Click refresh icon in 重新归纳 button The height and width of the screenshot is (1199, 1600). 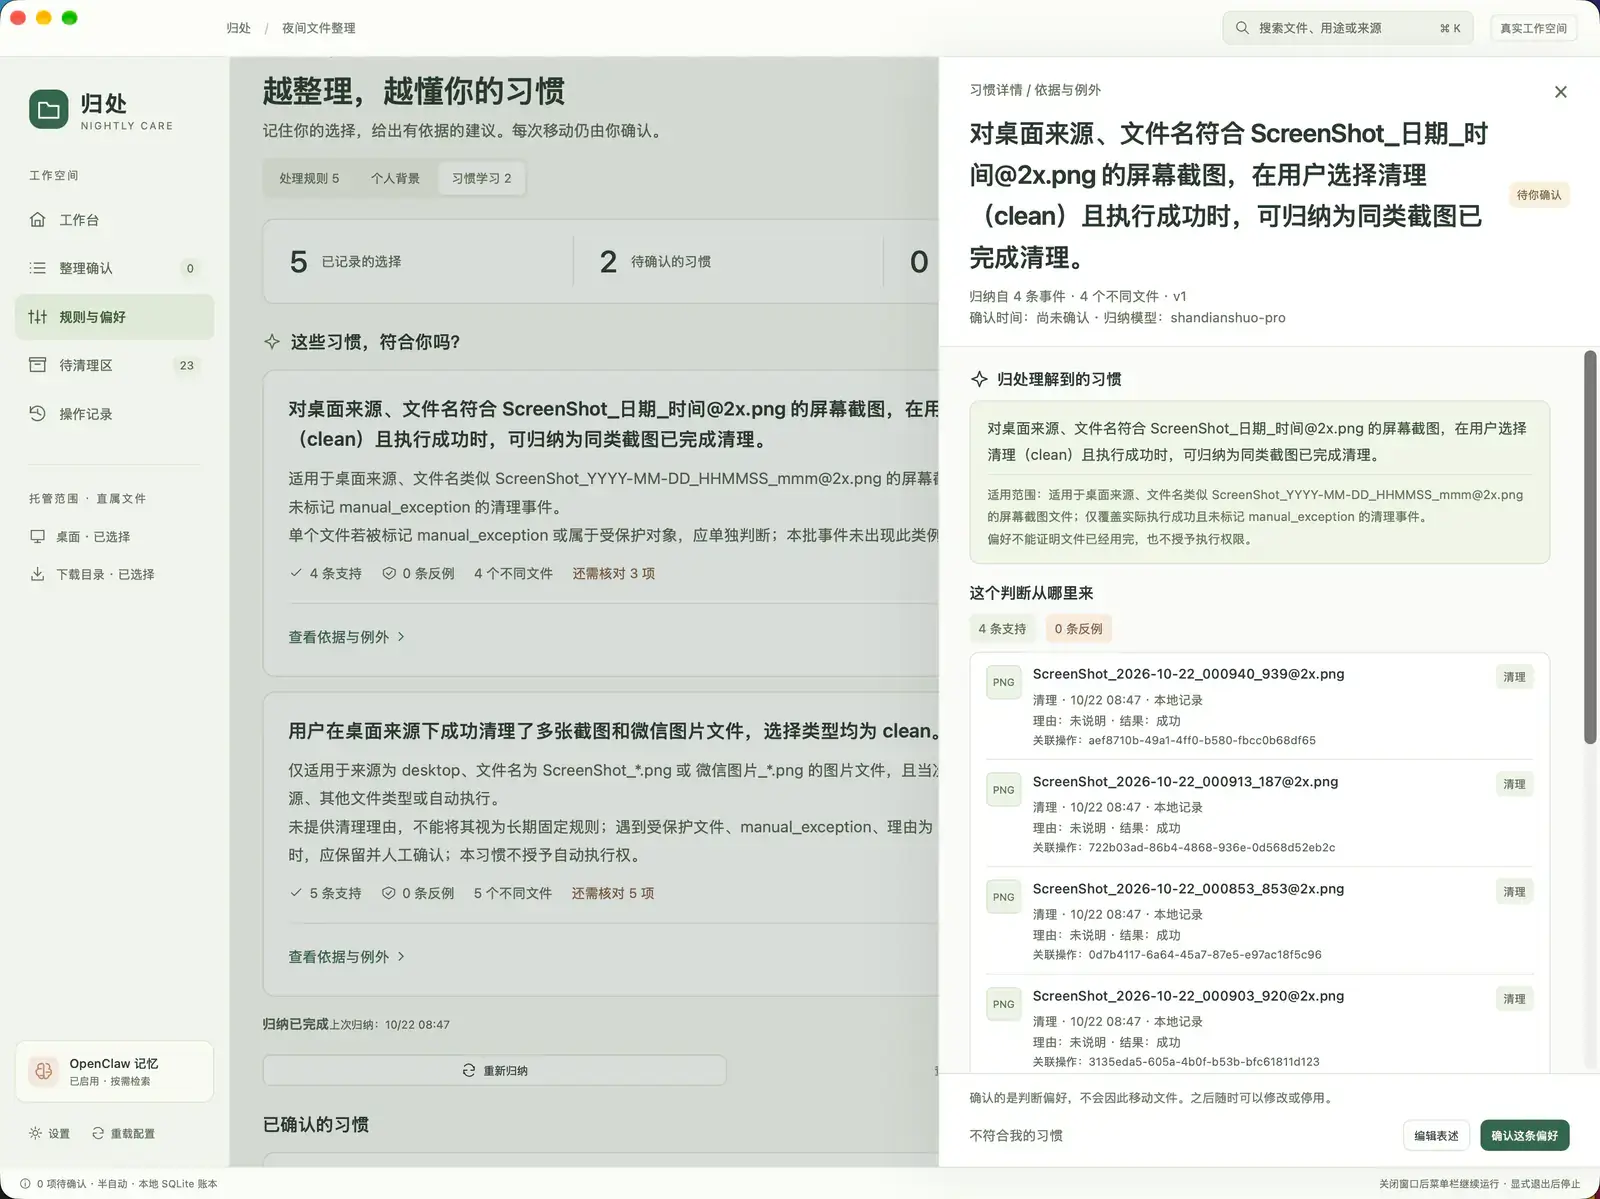click(469, 1070)
